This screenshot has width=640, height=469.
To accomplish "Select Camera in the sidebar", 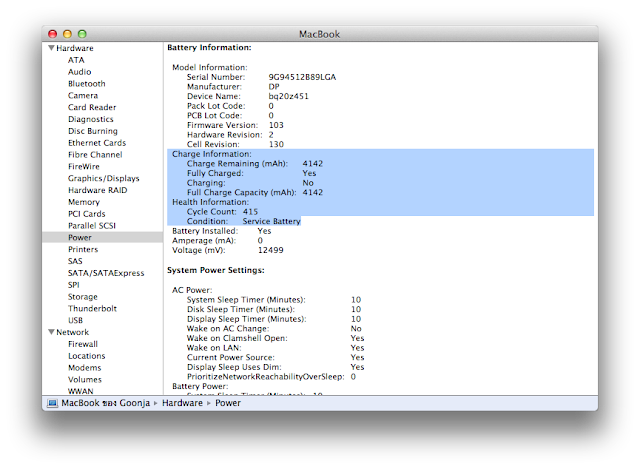I will pyautogui.click(x=83, y=96).
